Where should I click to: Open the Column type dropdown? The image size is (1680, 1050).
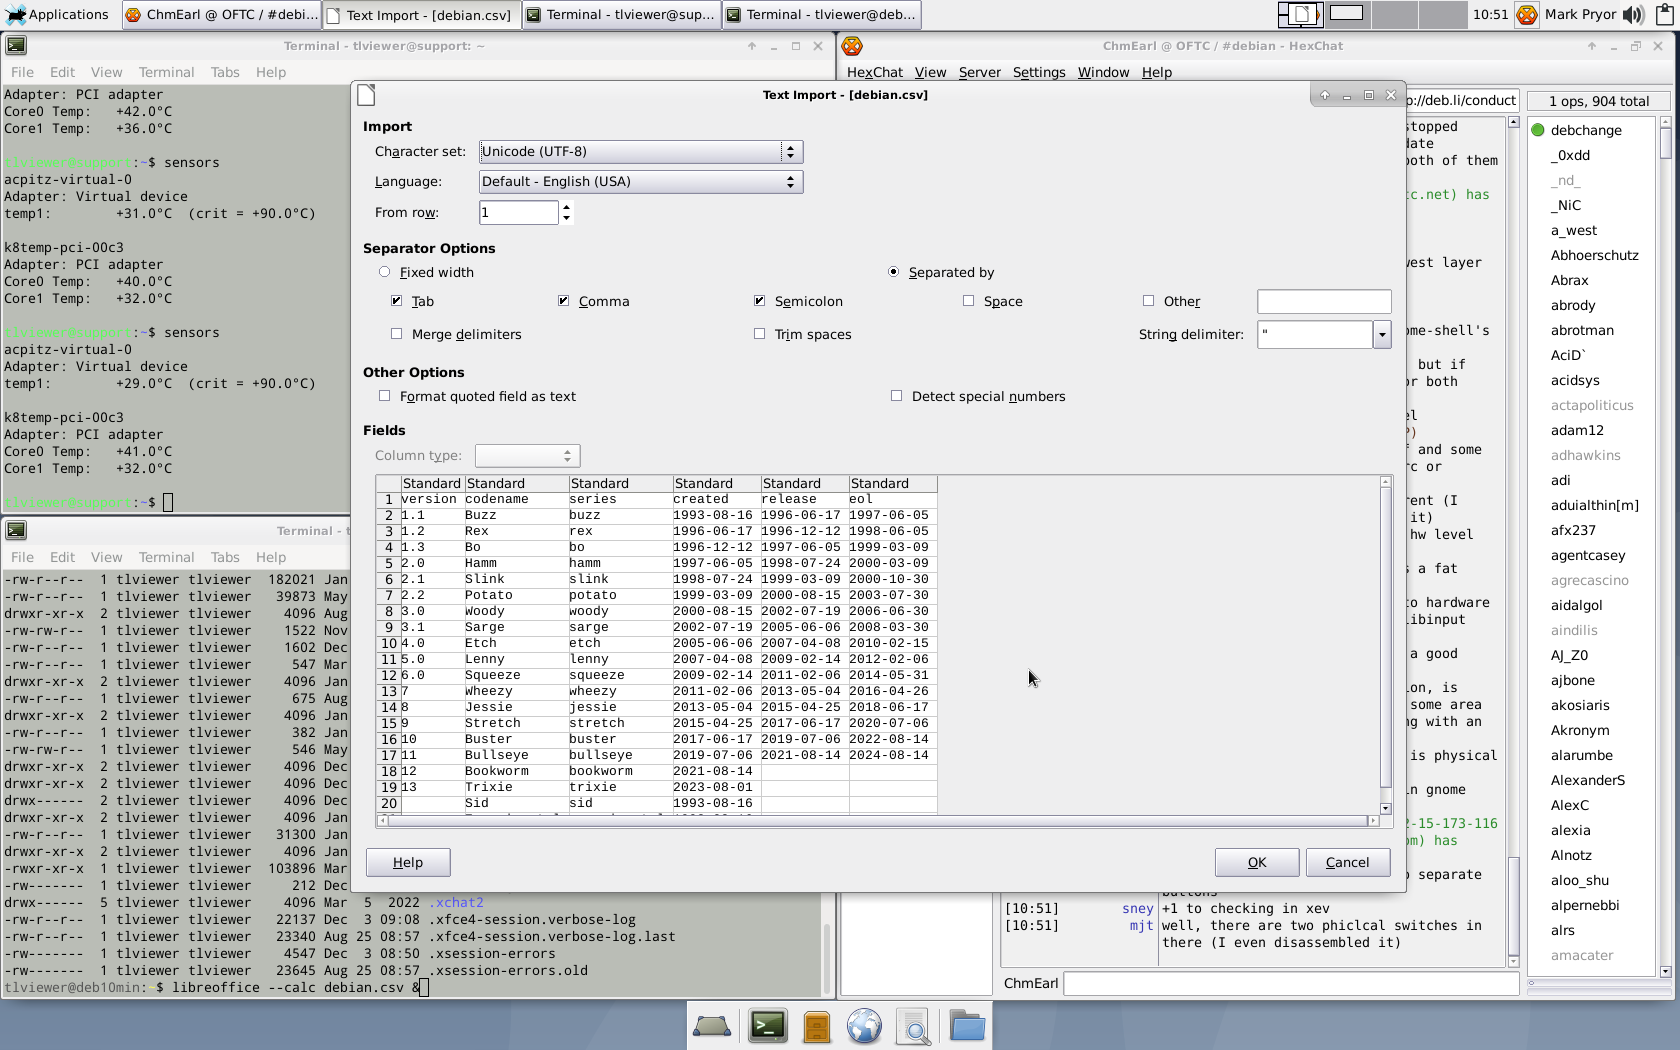point(528,456)
